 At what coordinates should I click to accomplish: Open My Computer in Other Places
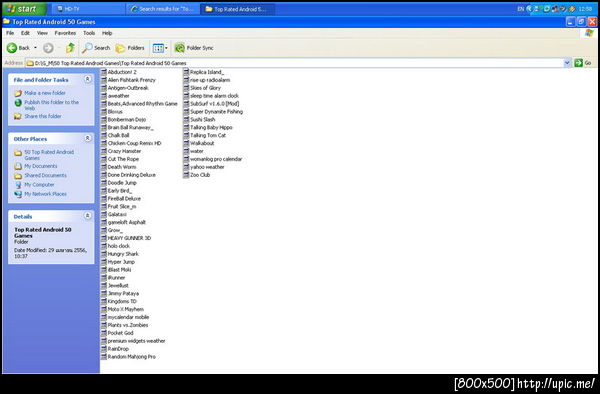39,185
